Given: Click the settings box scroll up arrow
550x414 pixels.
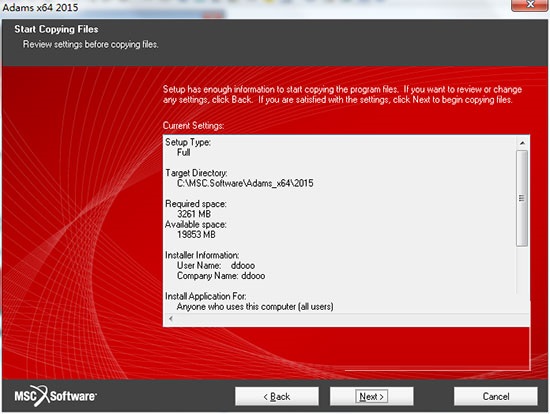Looking at the screenshot, I should point(522,143).
